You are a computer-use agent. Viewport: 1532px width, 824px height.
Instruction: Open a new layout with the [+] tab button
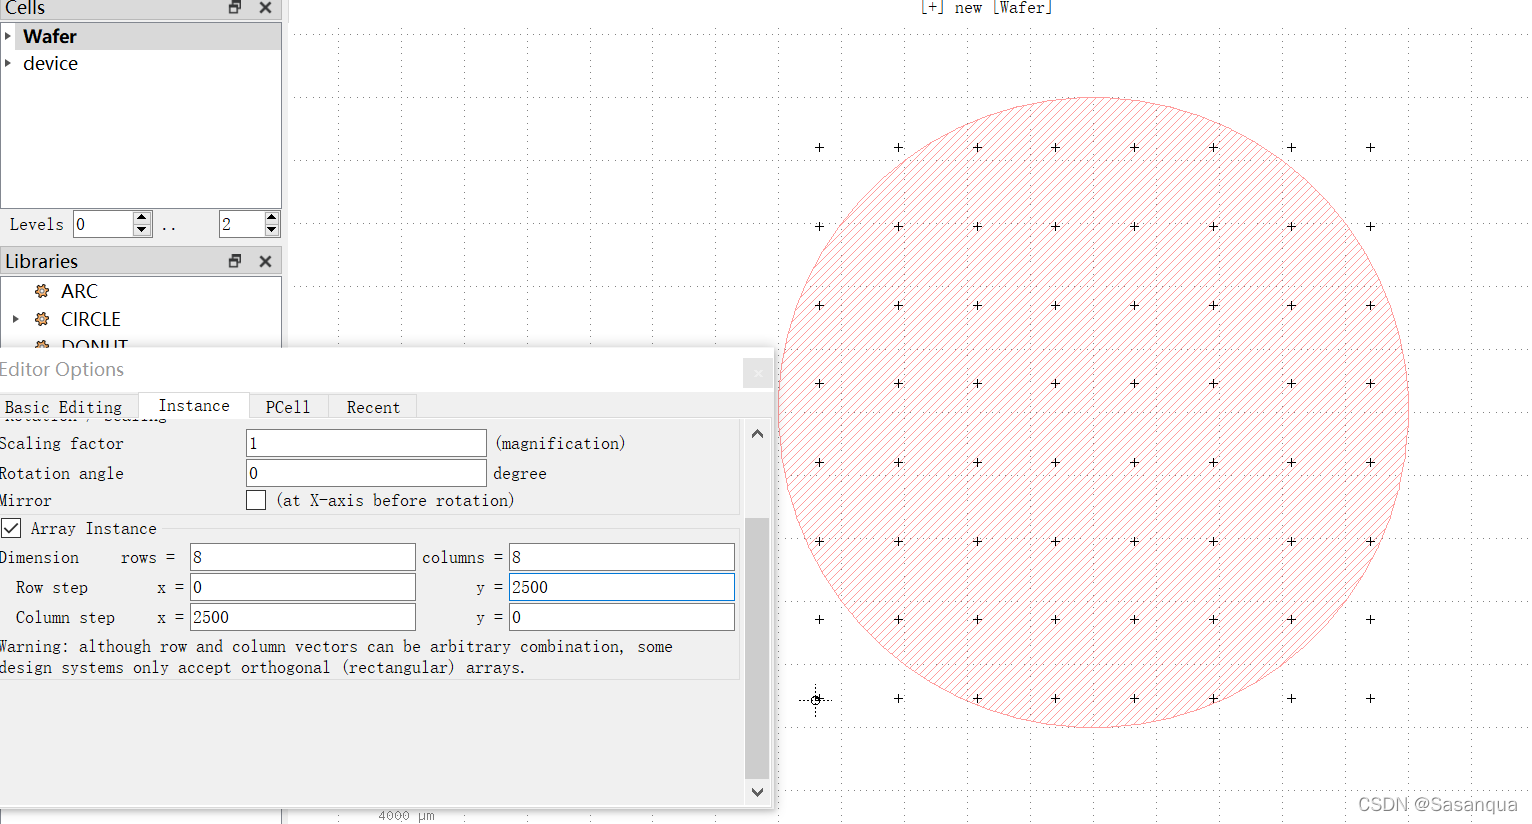click(x=930, y=7)
